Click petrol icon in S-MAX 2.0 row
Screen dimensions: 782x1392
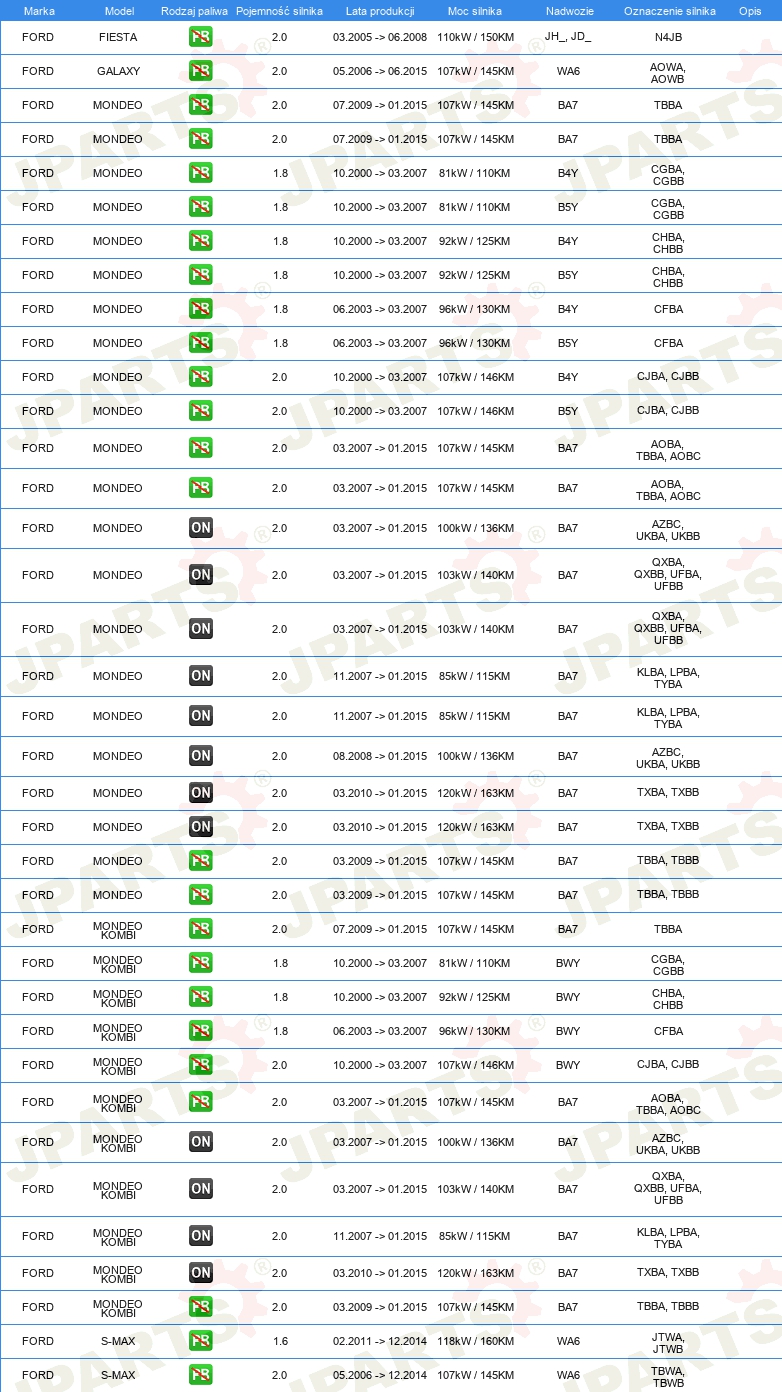click(x=201, y=1375)
